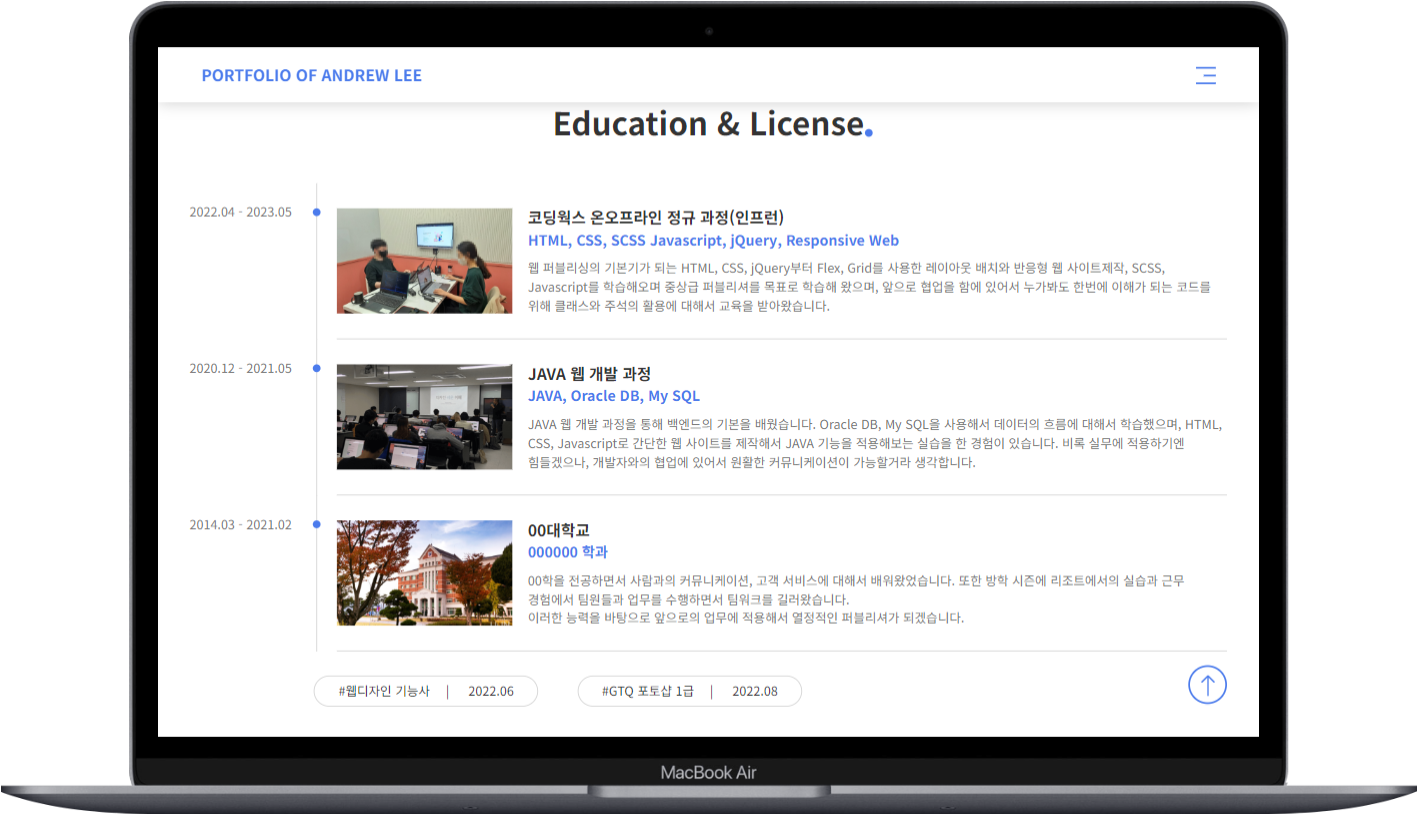Click the date text 2014.03 - 2021.02

tap(241, 524)
